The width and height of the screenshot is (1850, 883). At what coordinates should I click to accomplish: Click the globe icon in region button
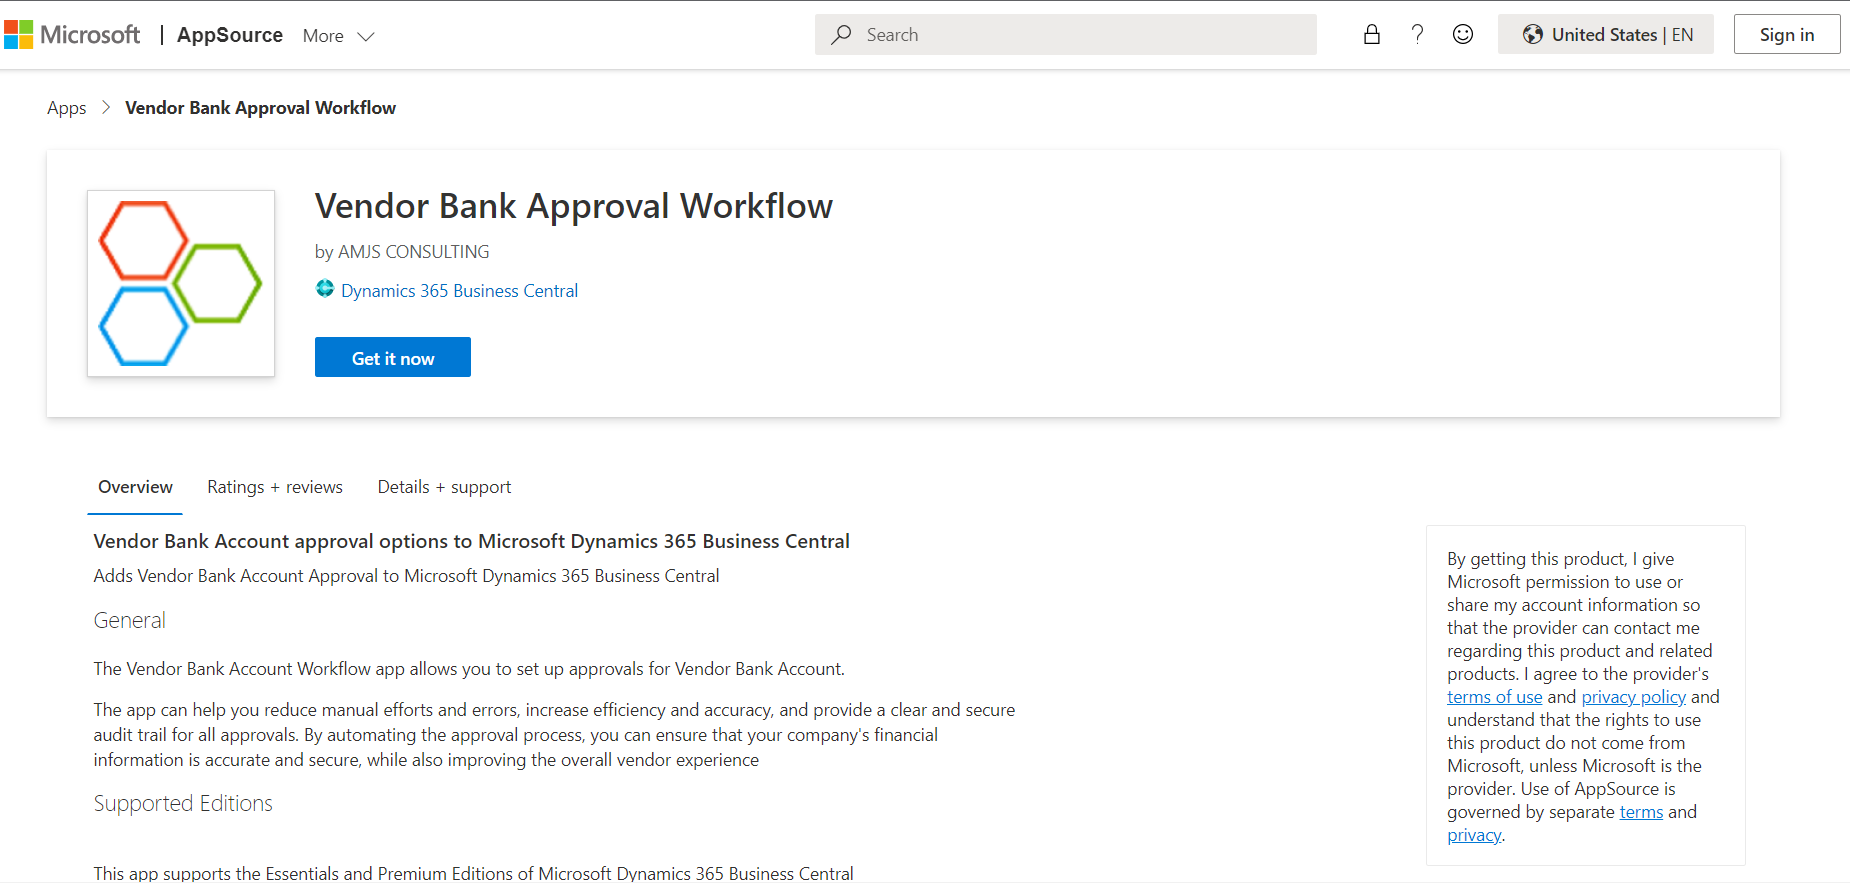[1533, 35]
